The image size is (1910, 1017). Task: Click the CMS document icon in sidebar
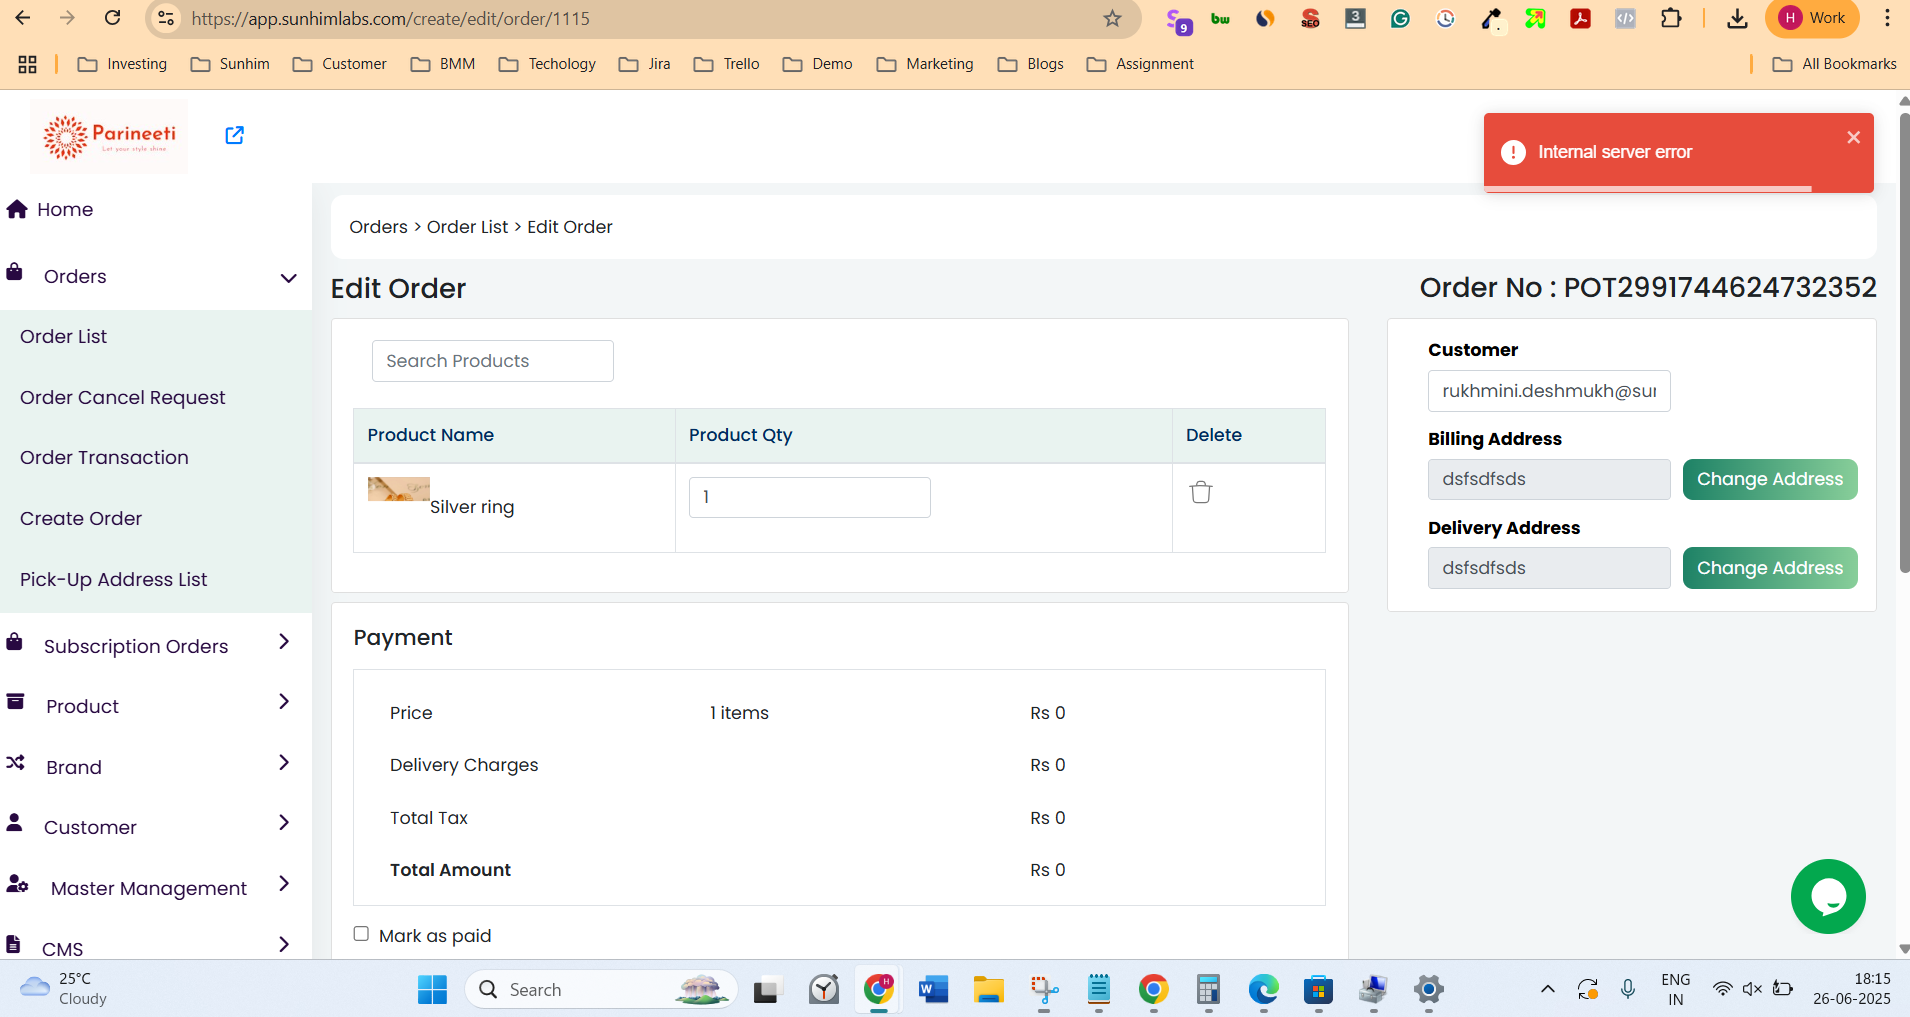coord(14,944)
